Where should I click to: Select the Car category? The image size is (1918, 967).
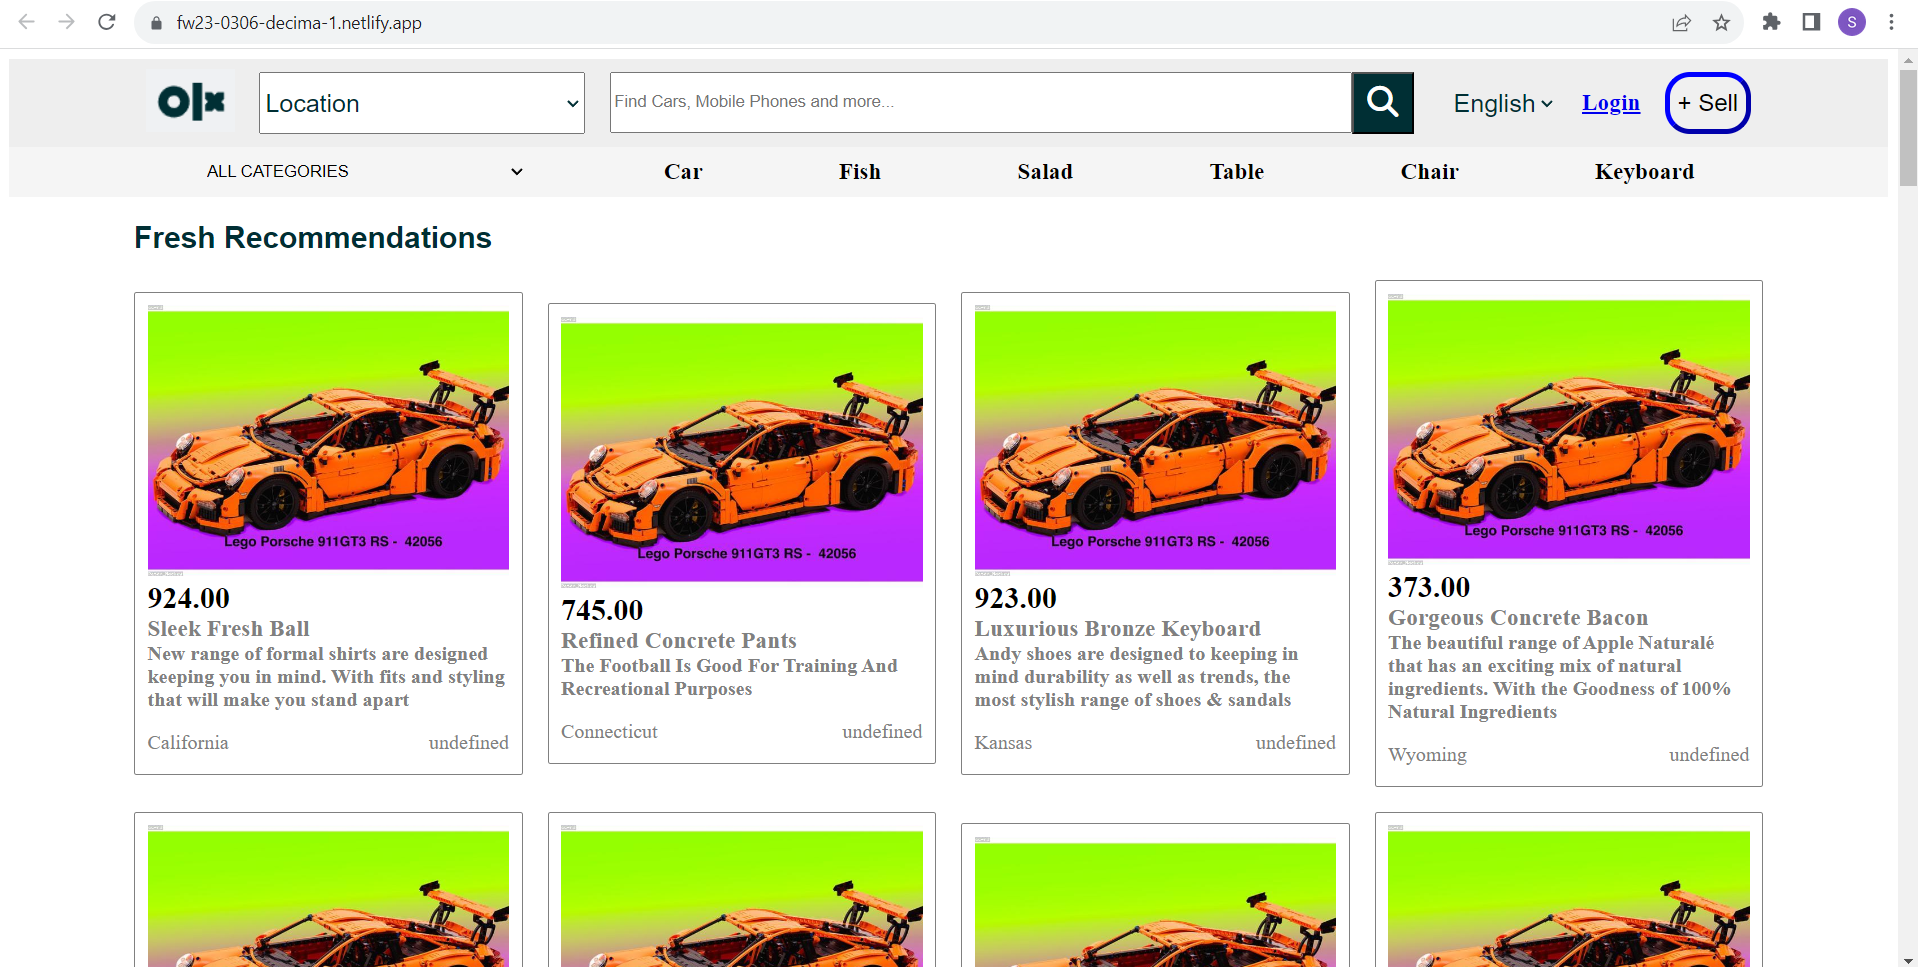[x=683, y=171]
